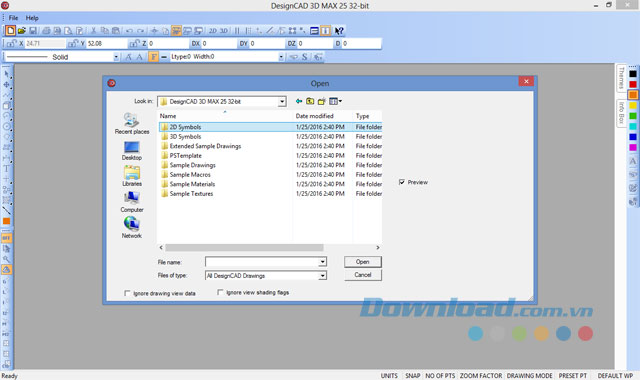The image size is (640, 380).
Task: Click Up One Level folder icon
Action: click(310, 101)
